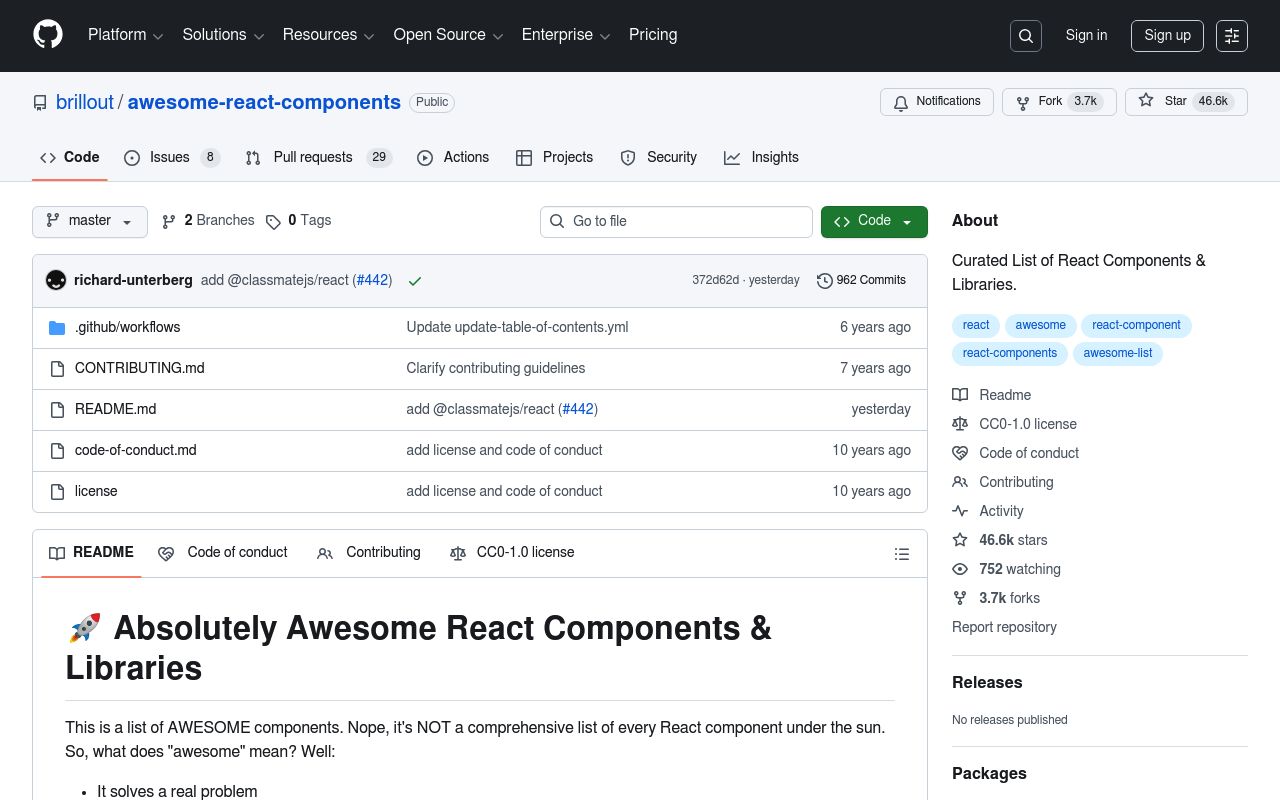Open the search magnifier icon
This screenshot has width=1280, height=800.
coord(1026,36)
